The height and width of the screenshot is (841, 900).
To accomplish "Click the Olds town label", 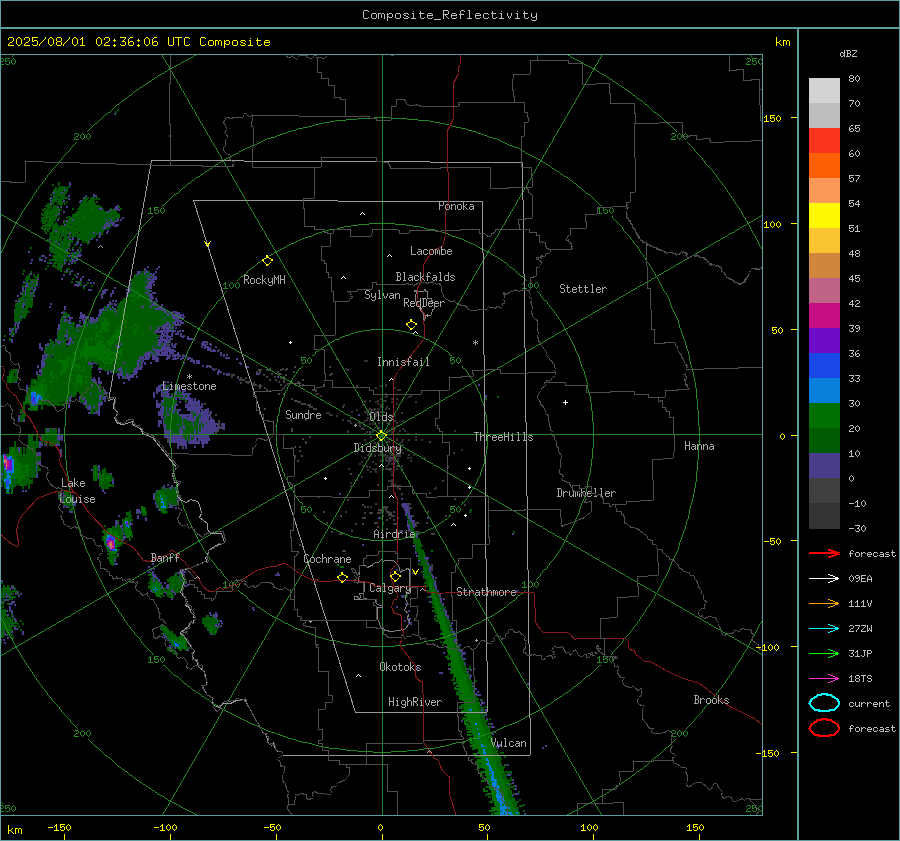I will tap(381, 417).
